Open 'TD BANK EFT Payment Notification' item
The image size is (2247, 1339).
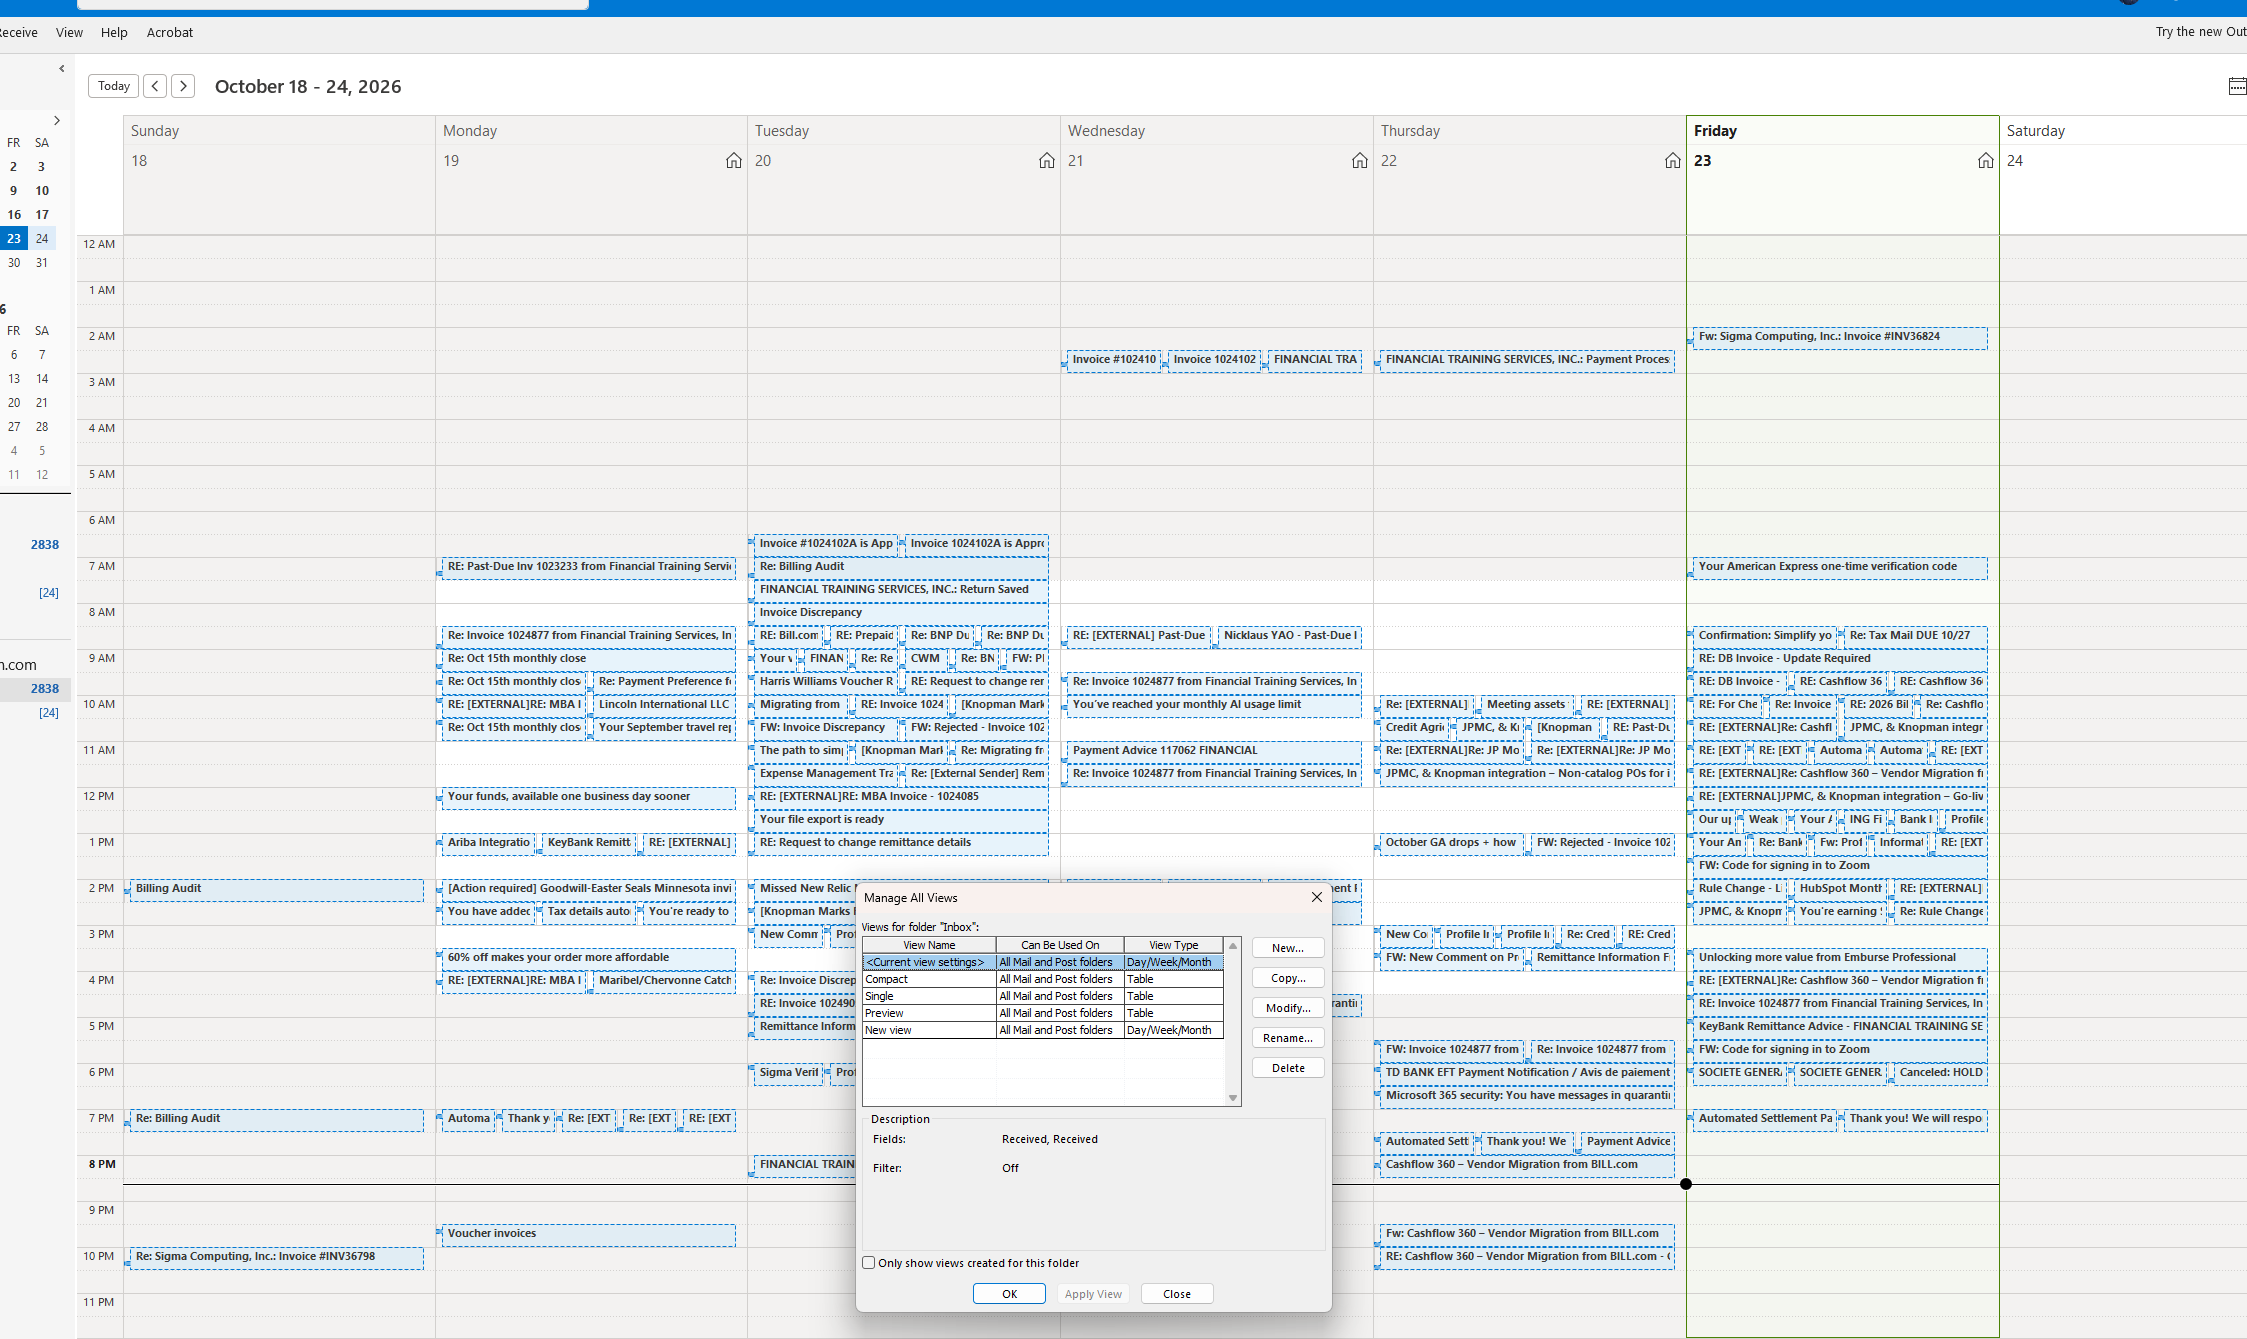point(1527,1073)
